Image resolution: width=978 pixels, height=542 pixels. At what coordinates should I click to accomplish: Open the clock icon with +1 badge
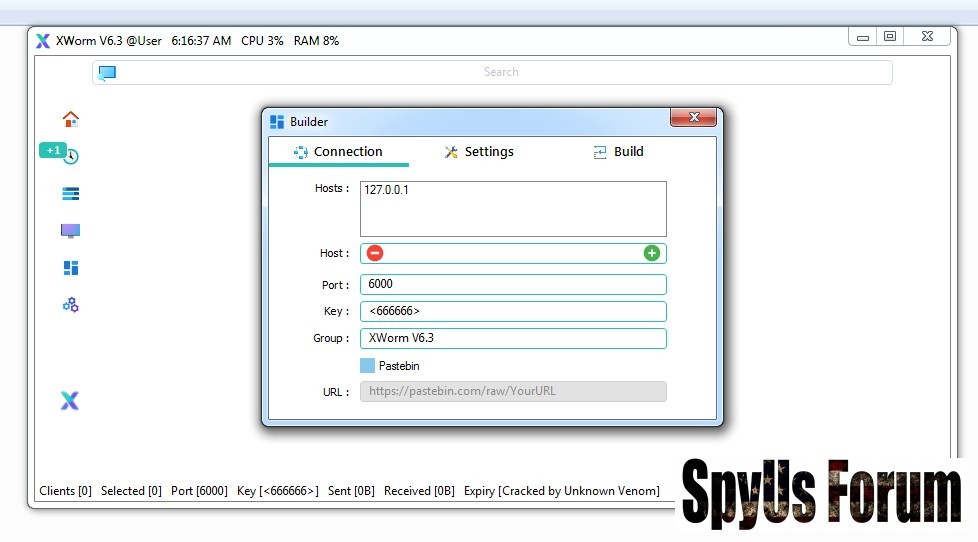(x=70, y=156)
